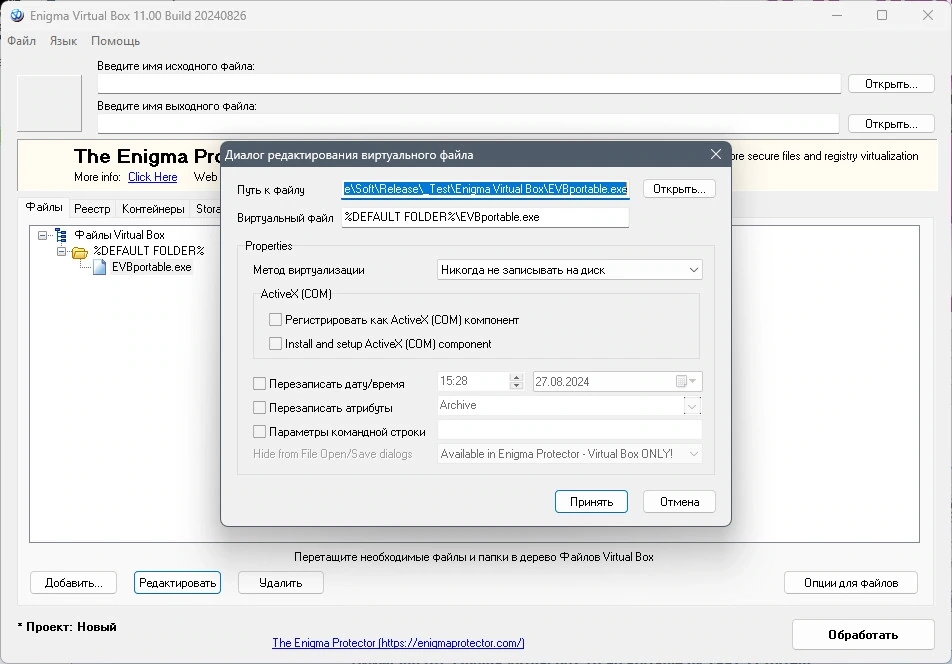Follow the Click Here link
The width and height of the screenshot is (952, 664).
pyautogui.click(x=152, y=177)
